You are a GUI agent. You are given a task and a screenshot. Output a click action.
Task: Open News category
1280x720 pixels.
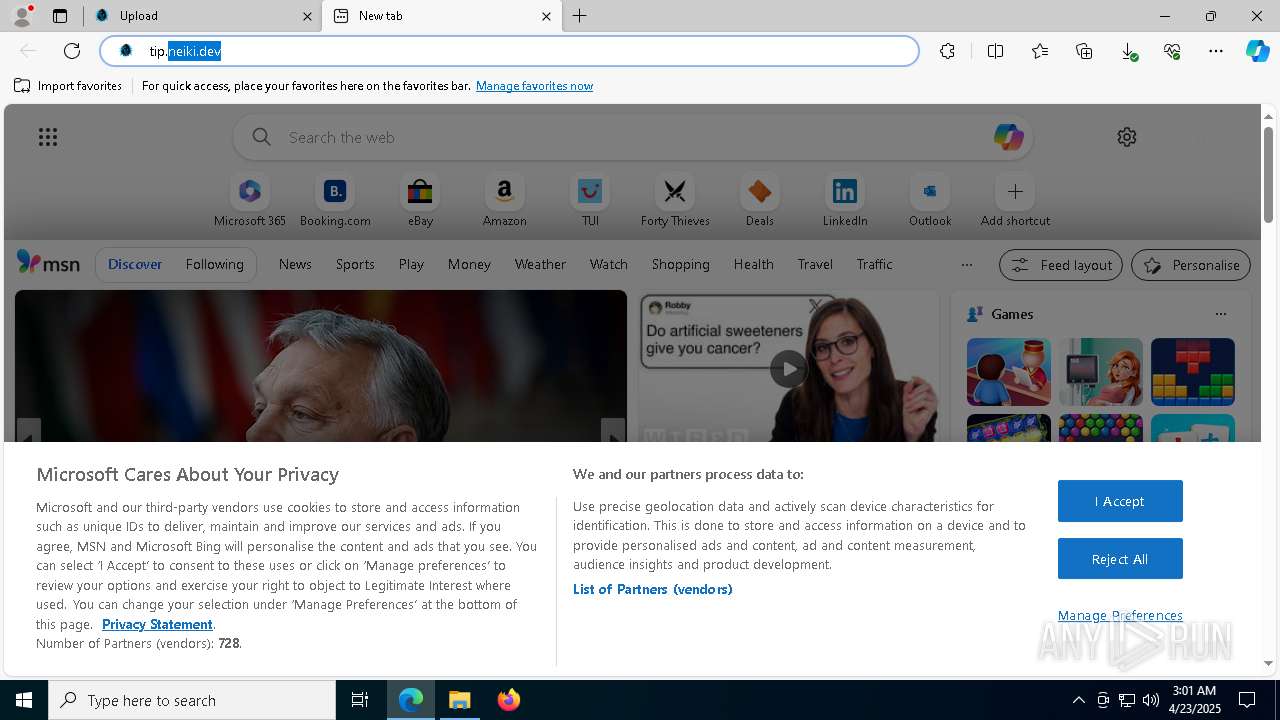point(295,264)
